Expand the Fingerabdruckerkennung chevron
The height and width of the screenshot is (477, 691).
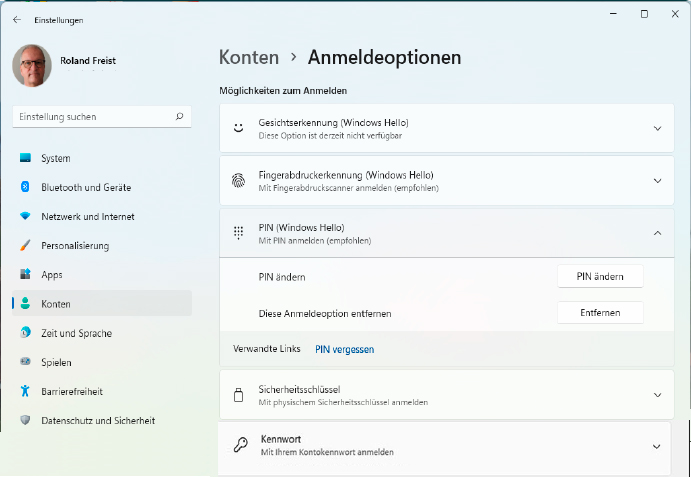pos(658,181)
